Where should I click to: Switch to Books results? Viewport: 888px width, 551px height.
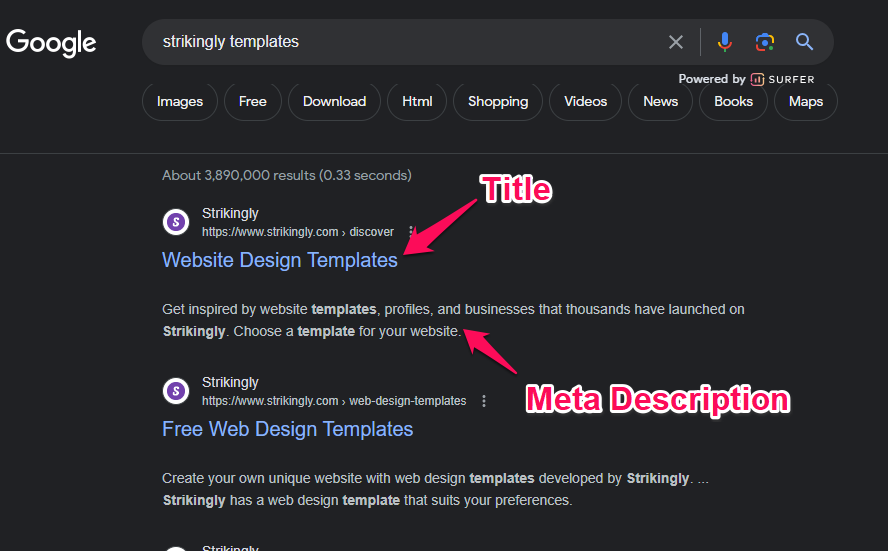click(x=733, y=101)
